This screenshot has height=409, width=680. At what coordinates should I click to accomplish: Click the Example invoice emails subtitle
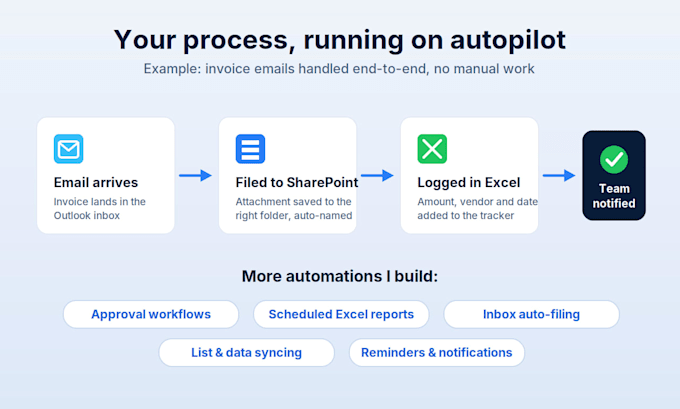tap(339, 69)
